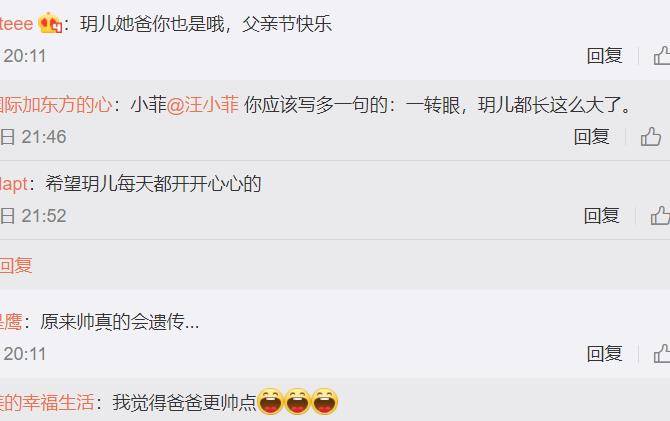This screenshot has width=670, height=421.
Task: Click the 20:11 timestamp under teee's comment
Action: pyautogui.click(x=23, y=56)
